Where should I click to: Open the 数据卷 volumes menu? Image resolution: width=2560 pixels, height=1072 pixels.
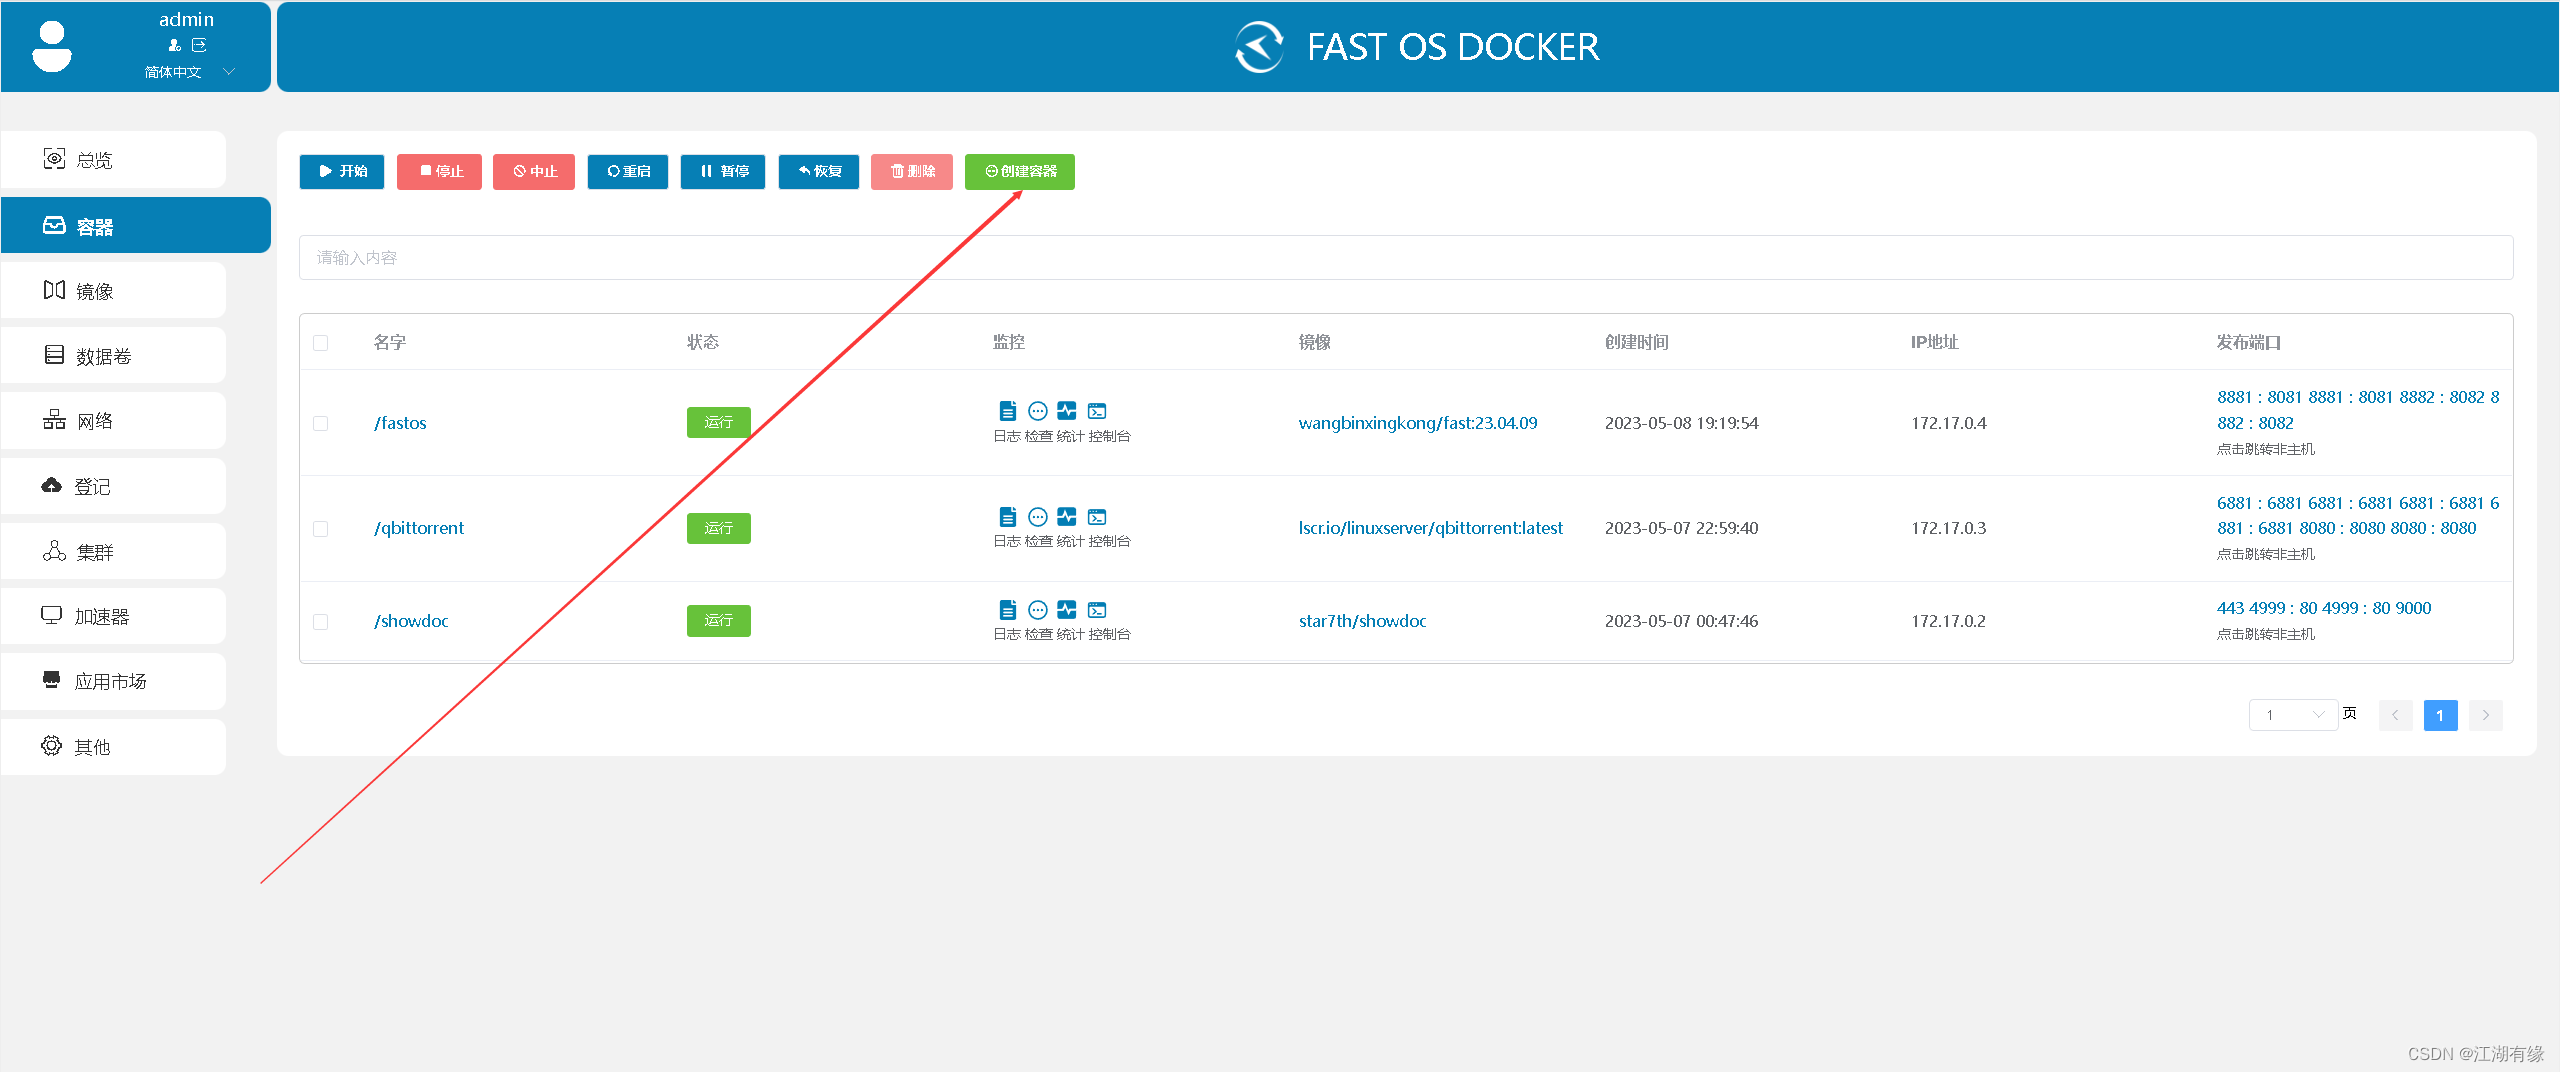(113, 356)
